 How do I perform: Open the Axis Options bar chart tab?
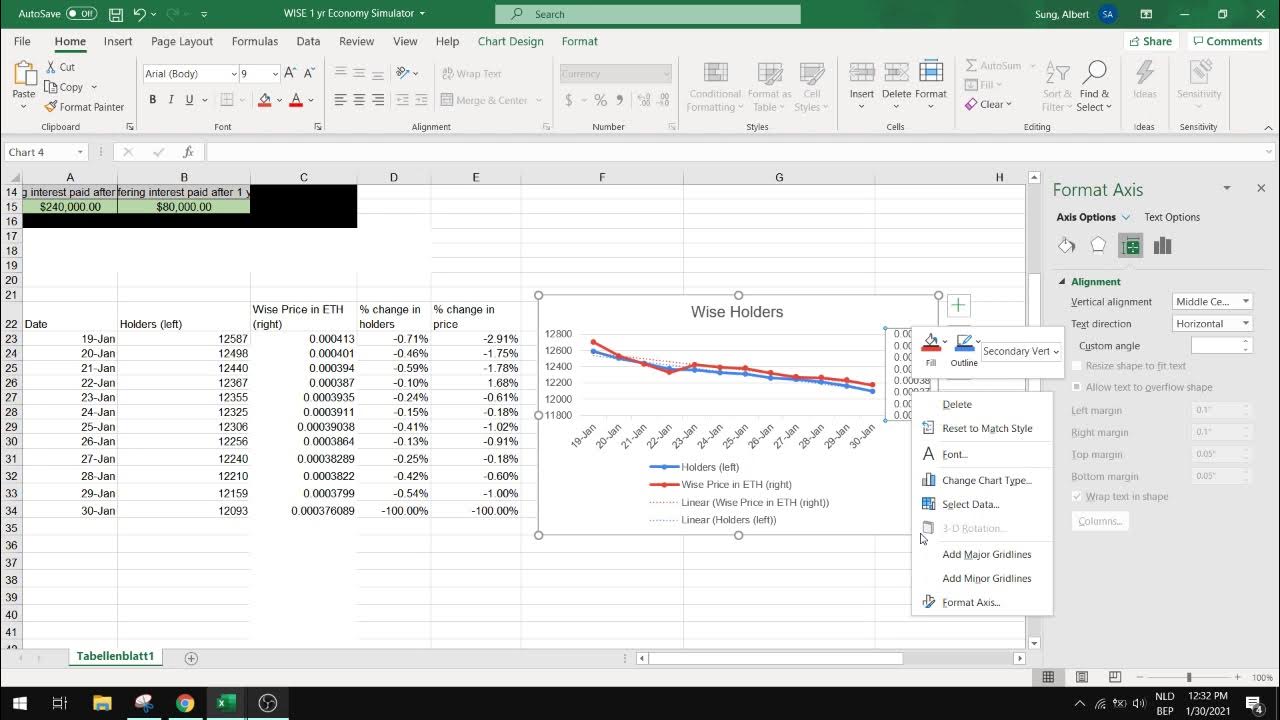click(x=1162, y=246)
